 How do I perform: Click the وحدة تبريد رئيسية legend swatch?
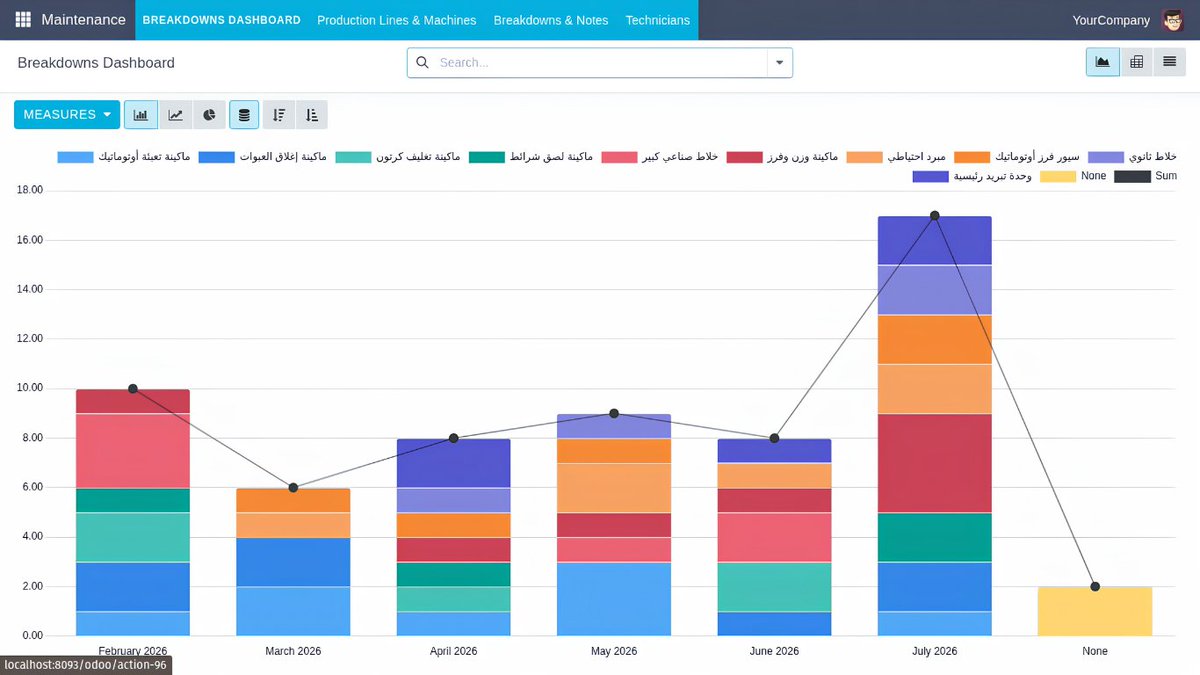pos(930,176)
